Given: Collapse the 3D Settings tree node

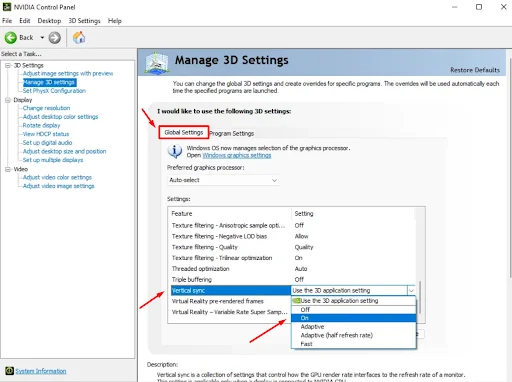Looking at the screenshot, I should 8,65.
